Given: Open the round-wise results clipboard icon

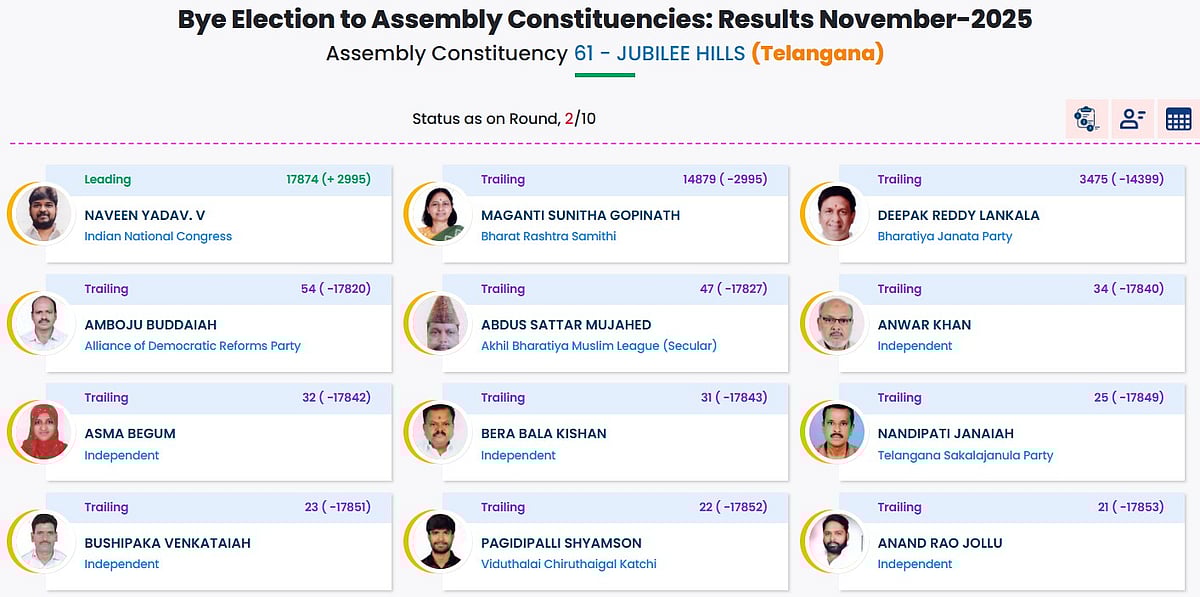Looking at the screenshot, I should [x=1086, y=119].
